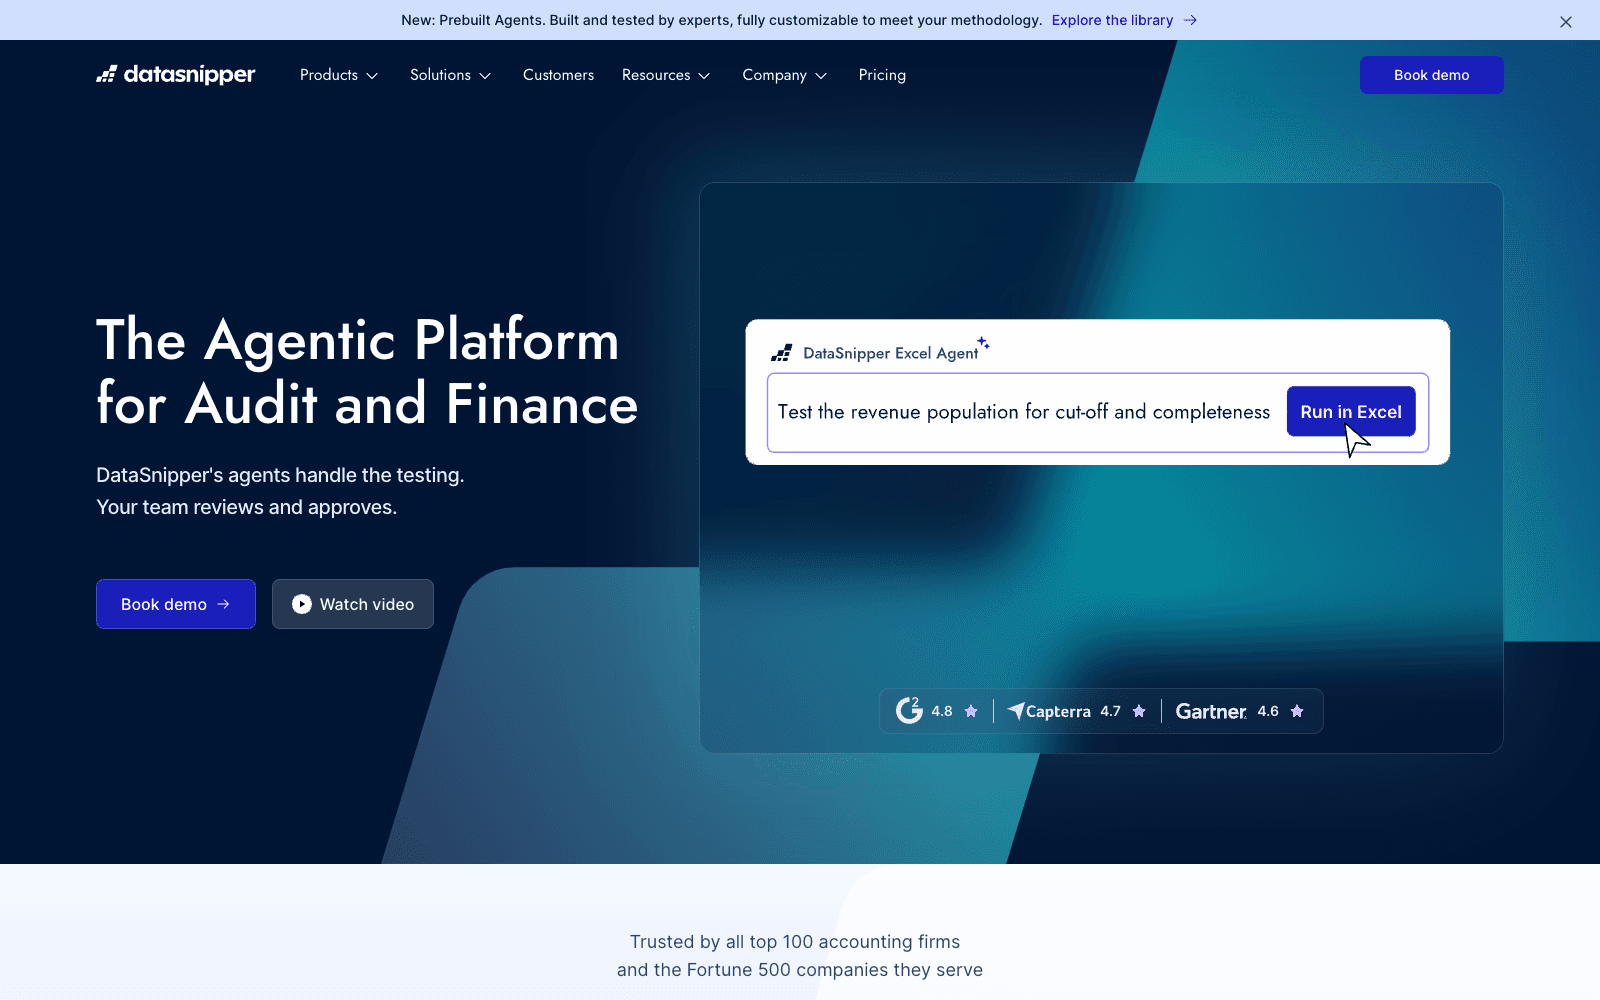This screenshot has width=1600, height=1000.
Task: Go to the Customers page
Action: tap(558, 75)
